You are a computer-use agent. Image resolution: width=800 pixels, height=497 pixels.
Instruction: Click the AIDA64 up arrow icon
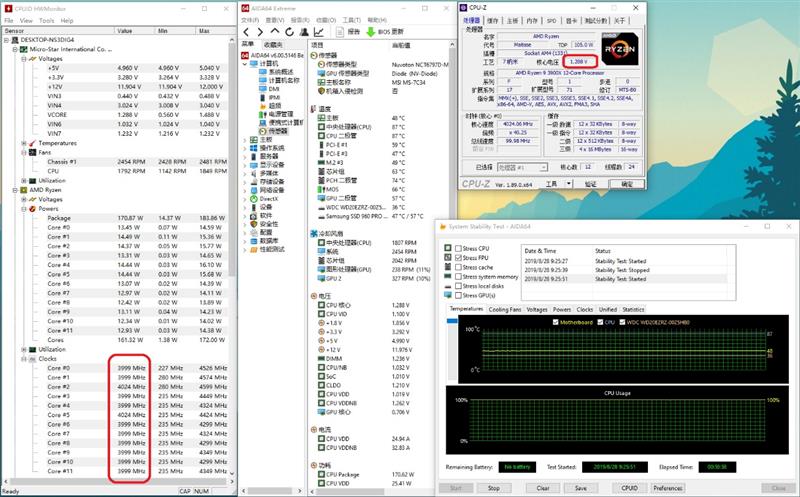273,32
